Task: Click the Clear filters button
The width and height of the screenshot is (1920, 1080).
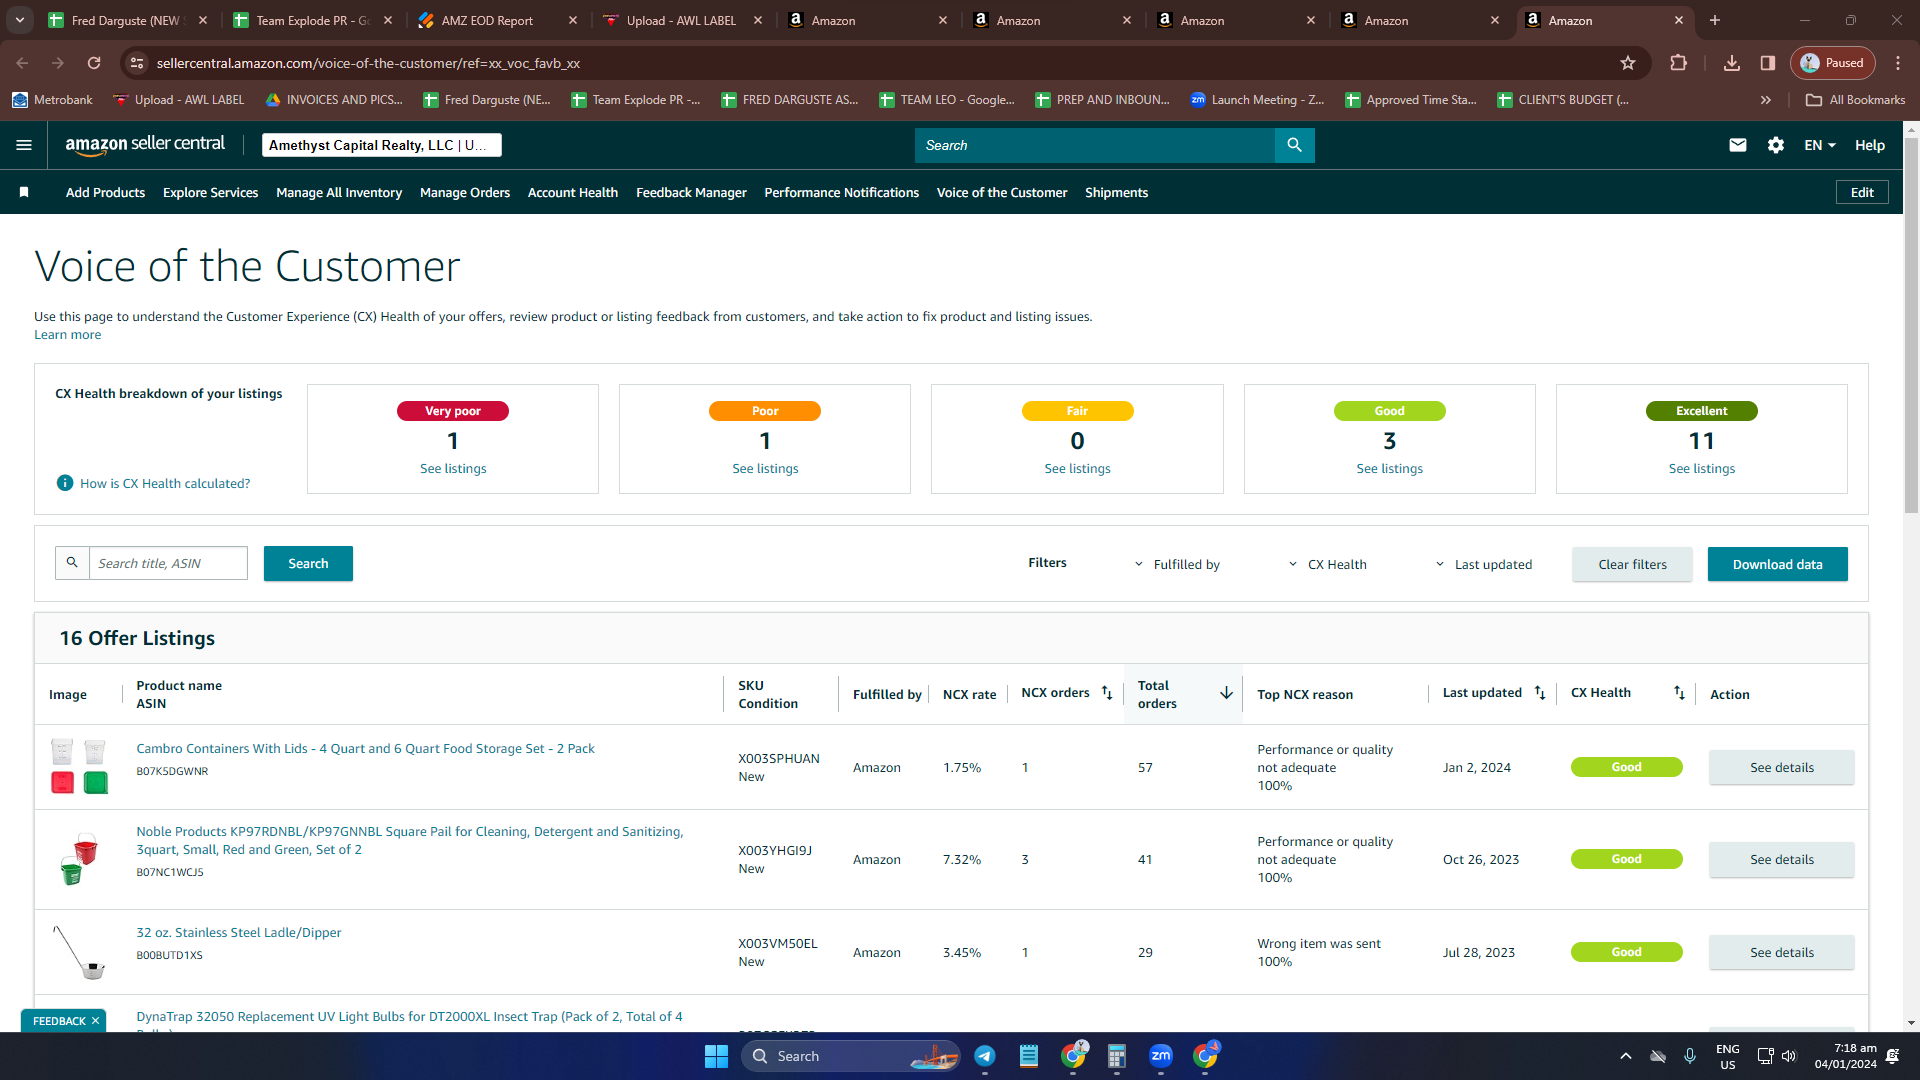Action: 1632,564
